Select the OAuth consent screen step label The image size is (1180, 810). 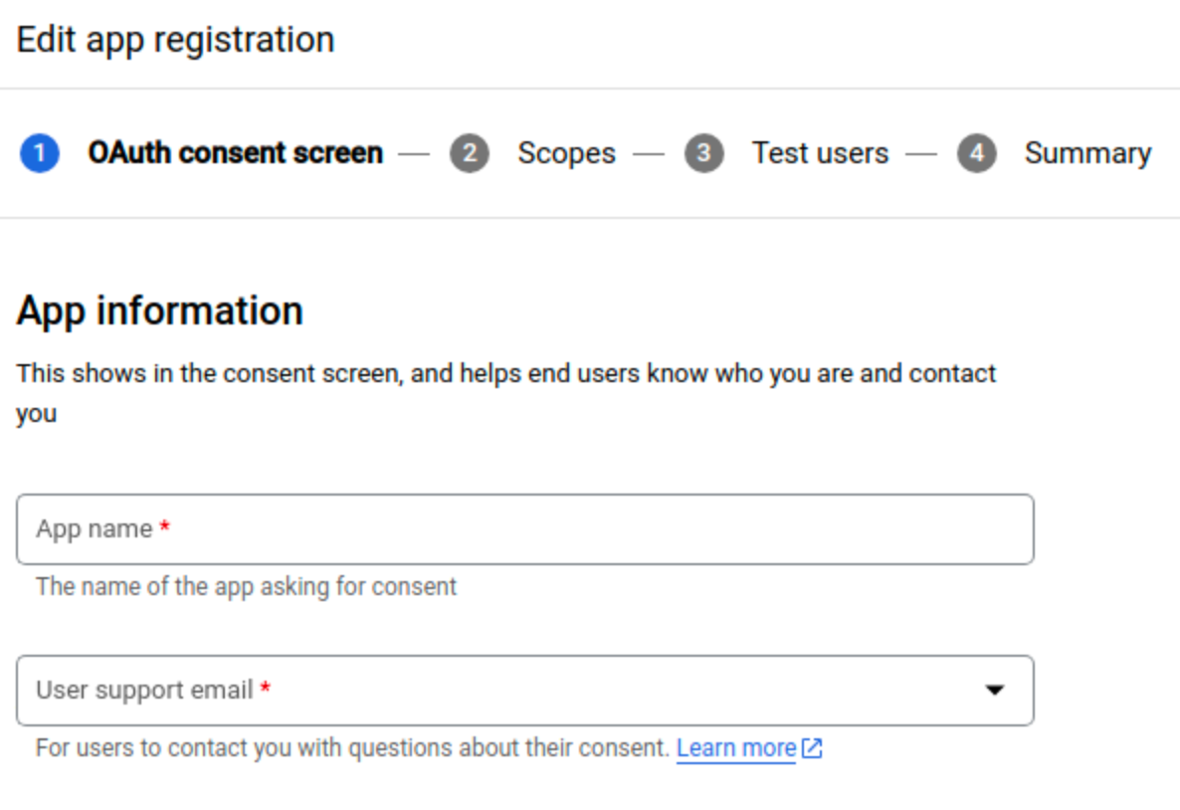[x=235, y=153]
